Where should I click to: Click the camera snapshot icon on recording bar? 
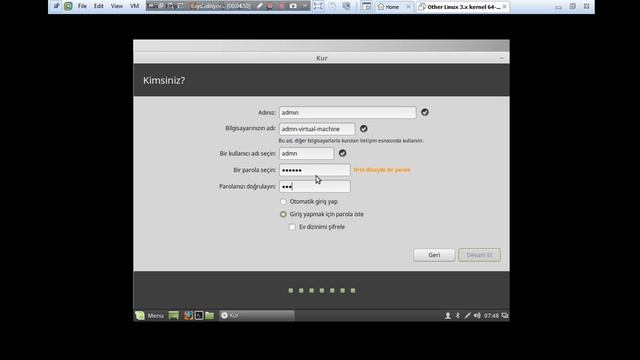pos(293,6)
